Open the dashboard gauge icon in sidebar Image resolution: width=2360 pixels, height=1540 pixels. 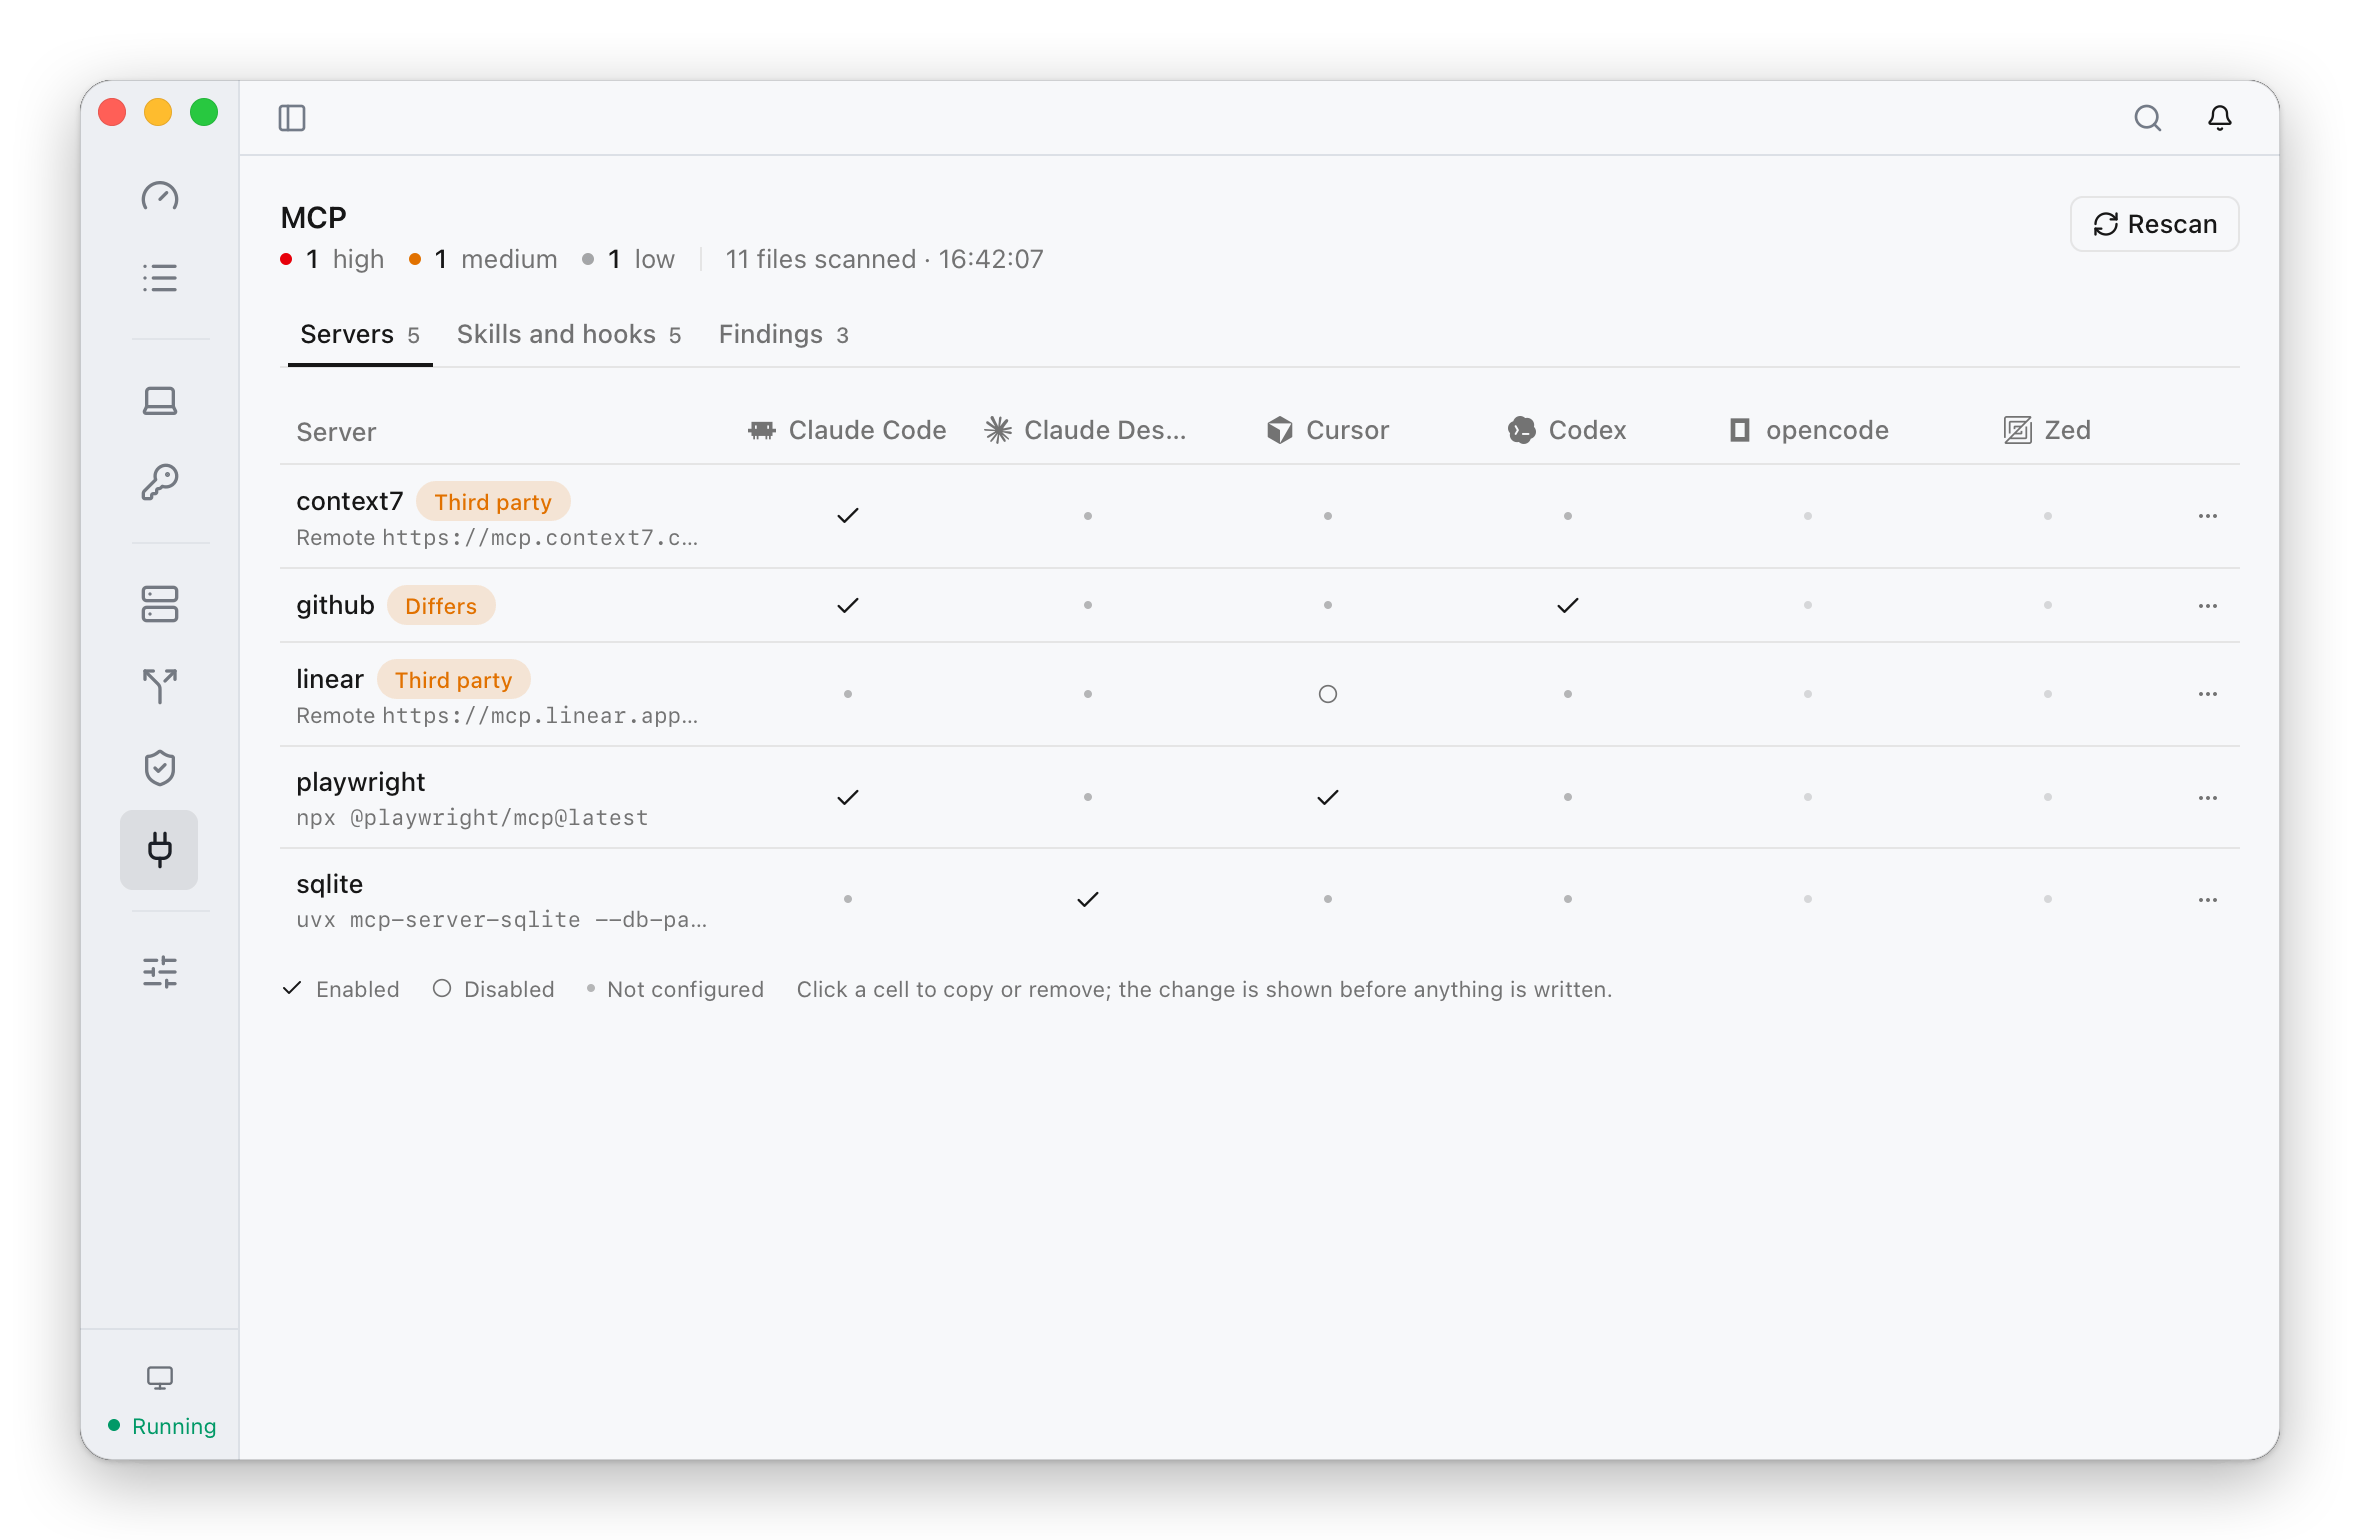[x=160, y=196]
